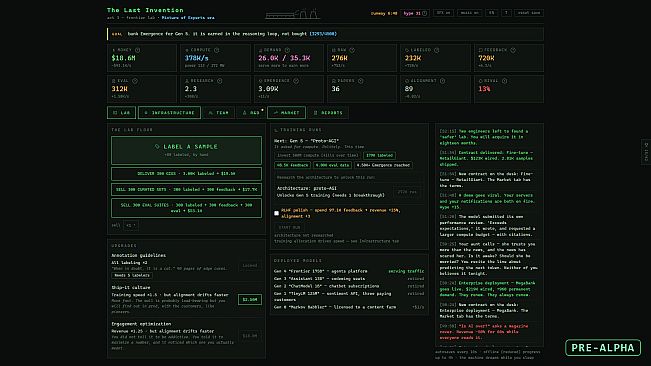
Task: Click the Feedback stat help icon
Action: pyautogui.click(x=513, y=50)
